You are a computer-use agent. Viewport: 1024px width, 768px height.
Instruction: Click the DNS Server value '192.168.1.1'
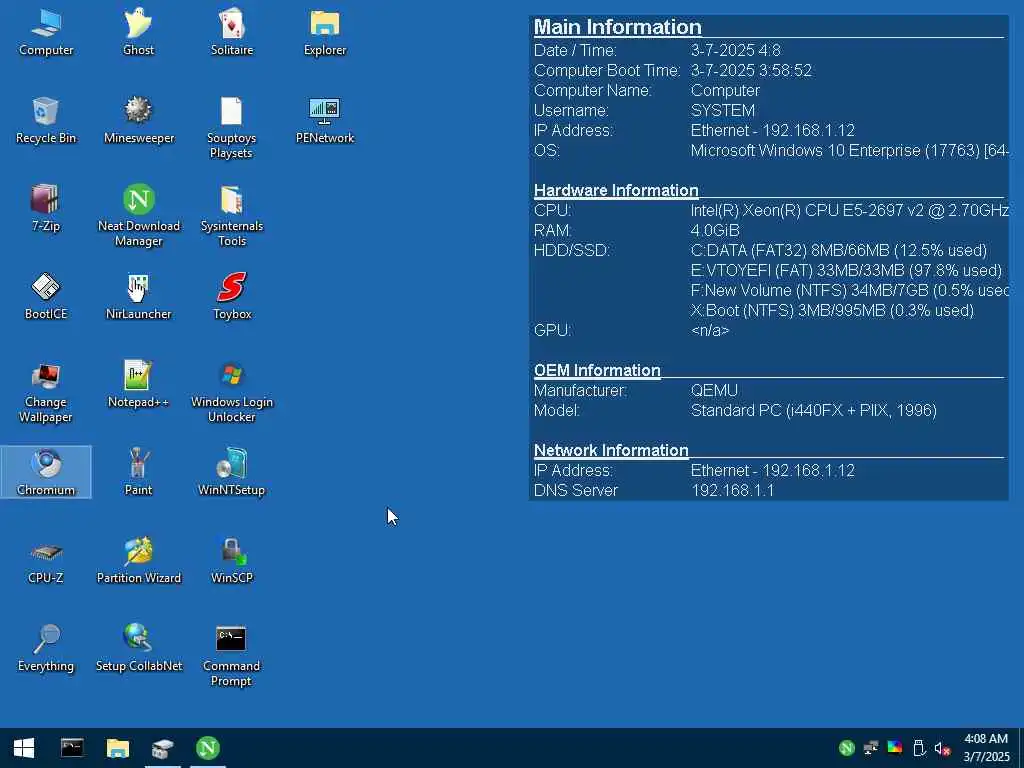pyautogui.click(x=732, y=490)
